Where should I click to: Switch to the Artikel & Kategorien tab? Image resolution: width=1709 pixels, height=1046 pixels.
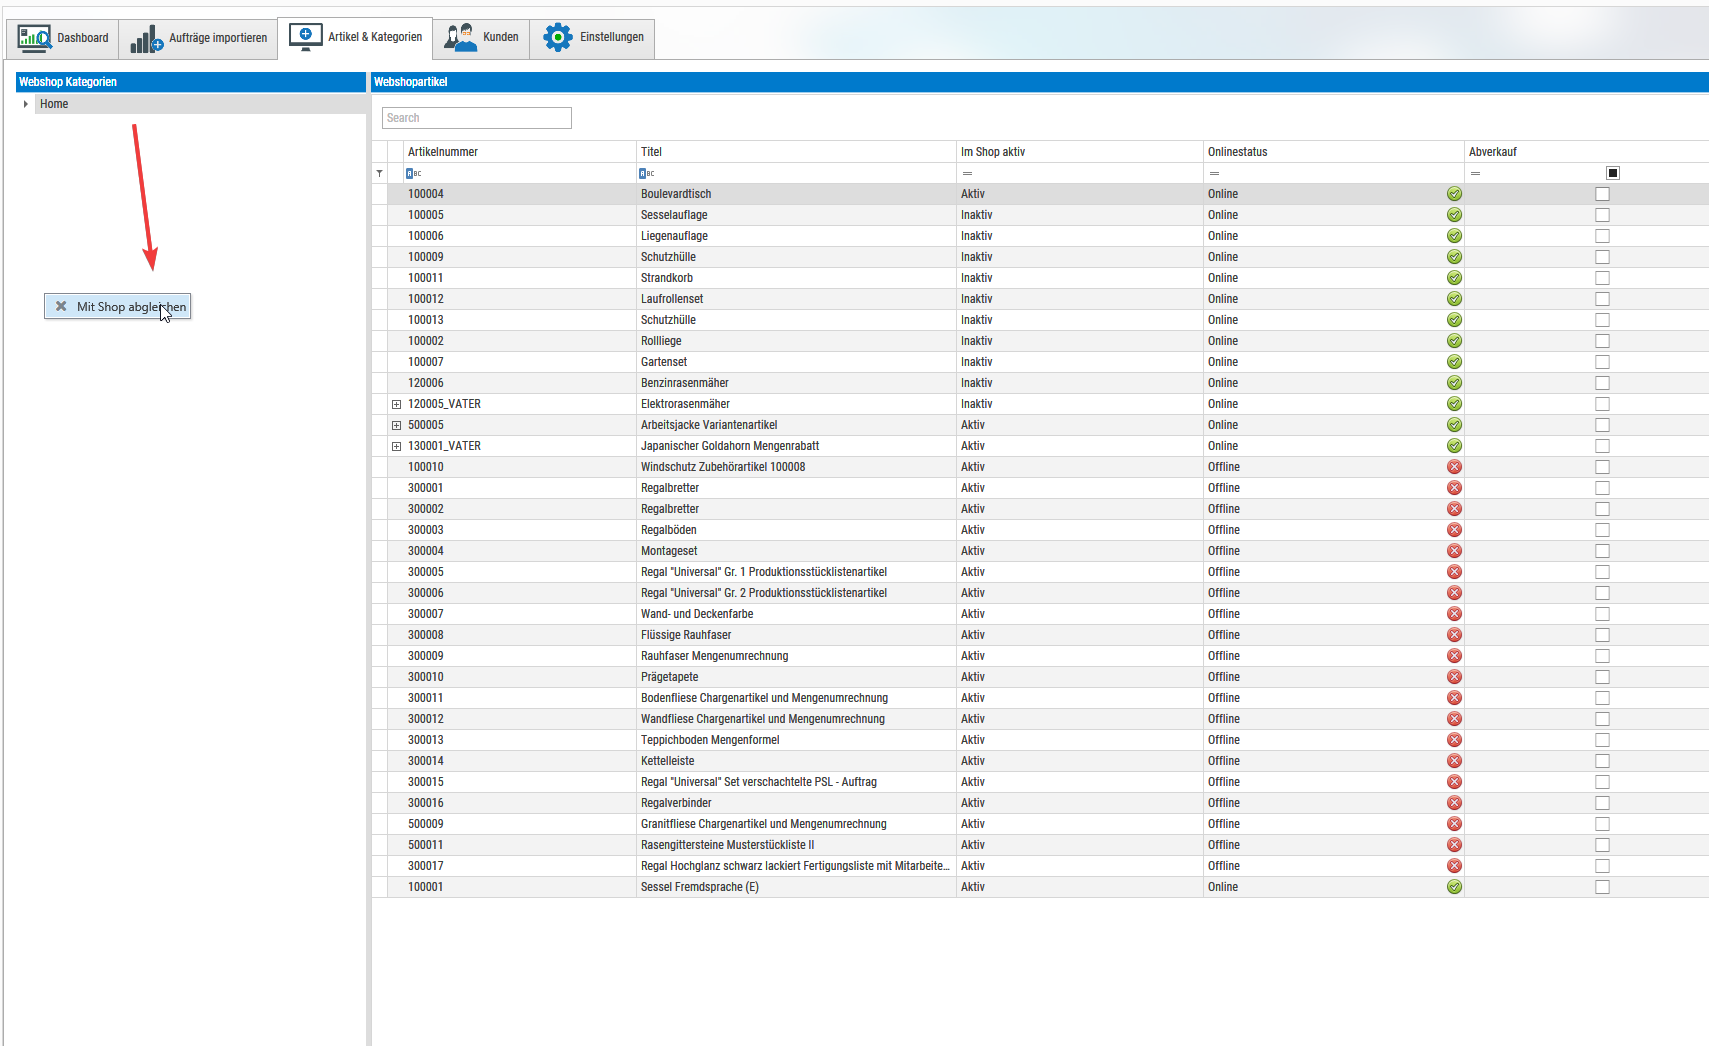tap(355, 38)
